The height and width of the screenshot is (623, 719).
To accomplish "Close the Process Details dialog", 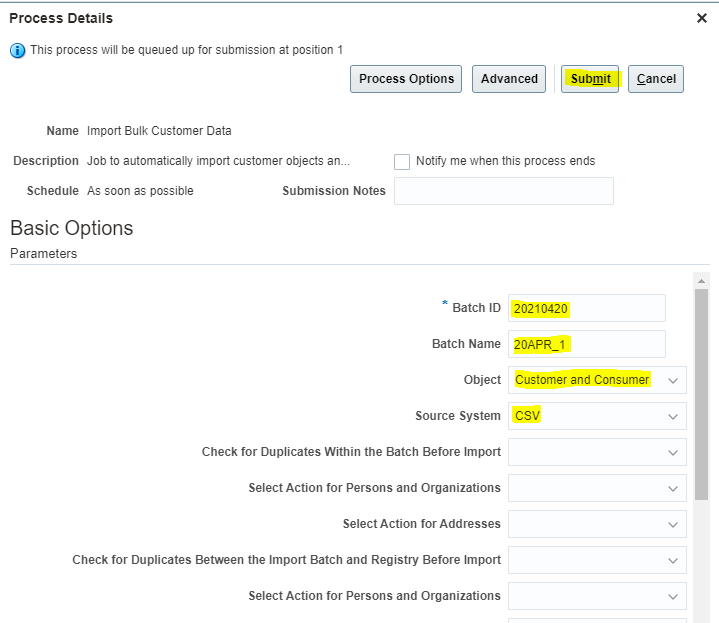I will [702, 18].
